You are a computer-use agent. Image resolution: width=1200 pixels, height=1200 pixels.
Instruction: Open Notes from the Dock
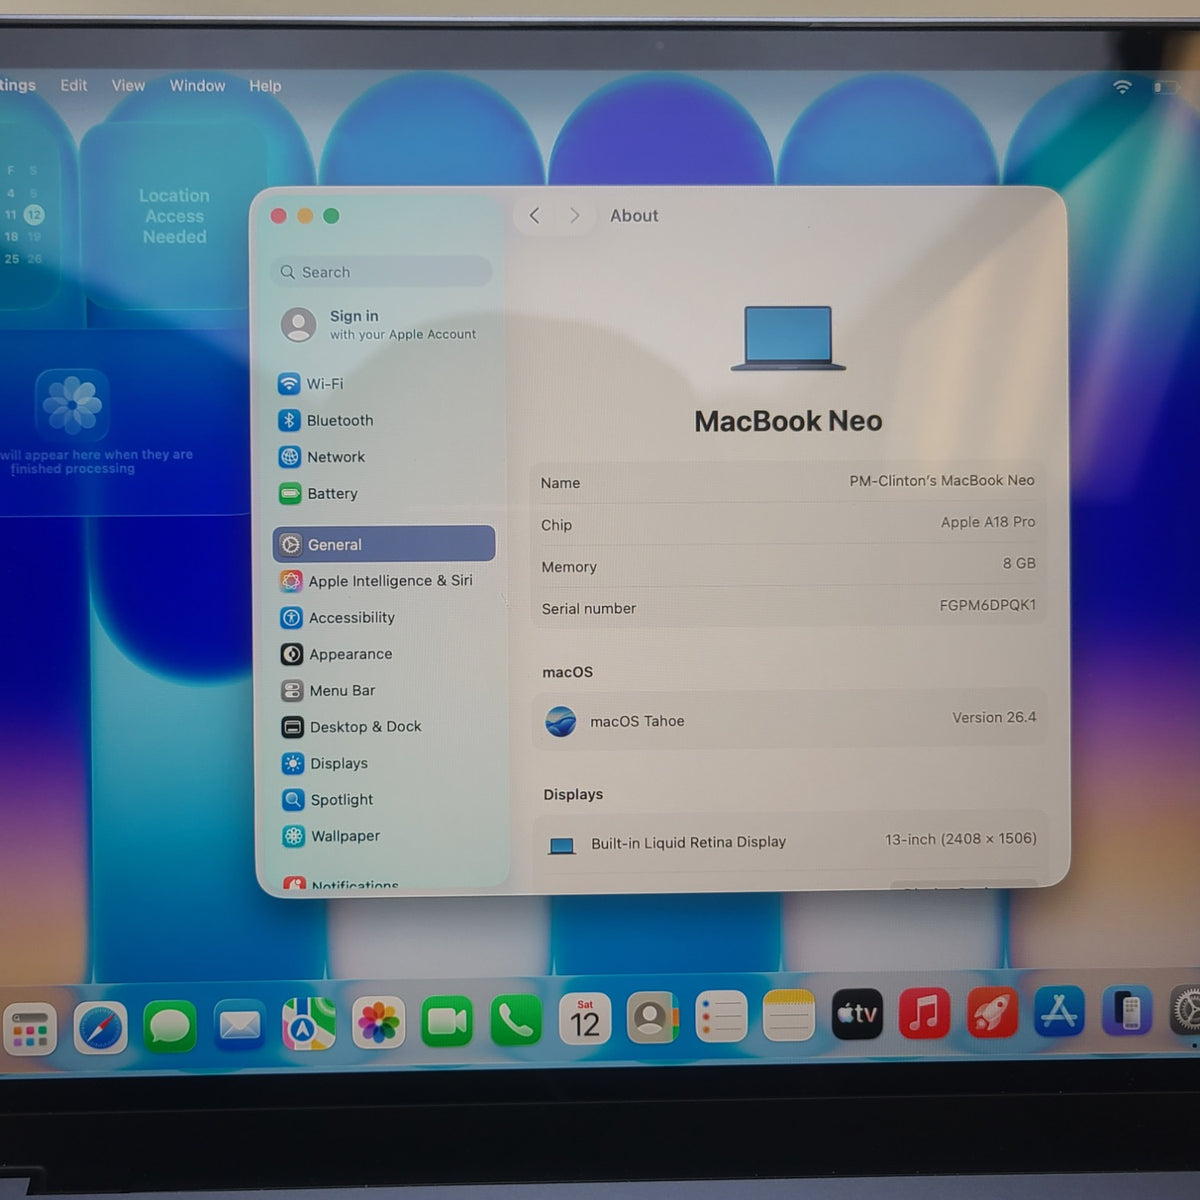click(789, 1016)
